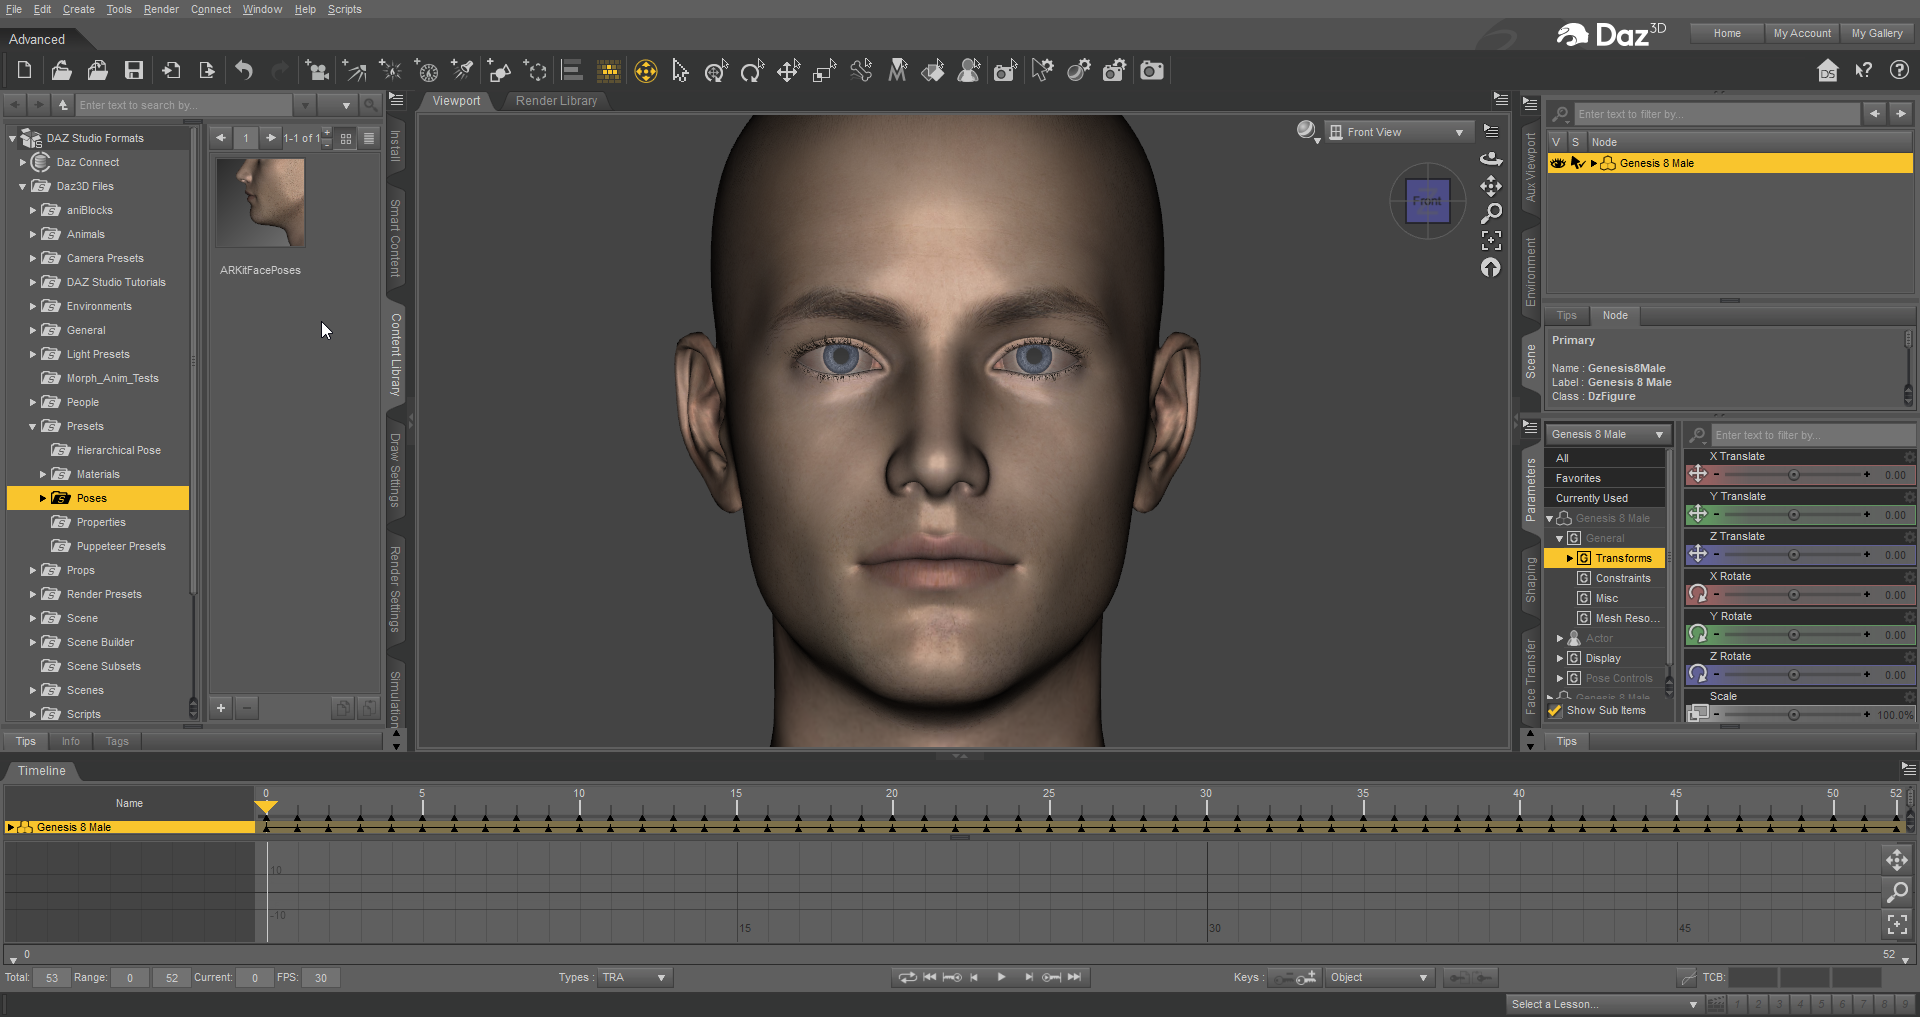Click the Create New Null icon
The image size is (1920, 1017).
(535, 70)
